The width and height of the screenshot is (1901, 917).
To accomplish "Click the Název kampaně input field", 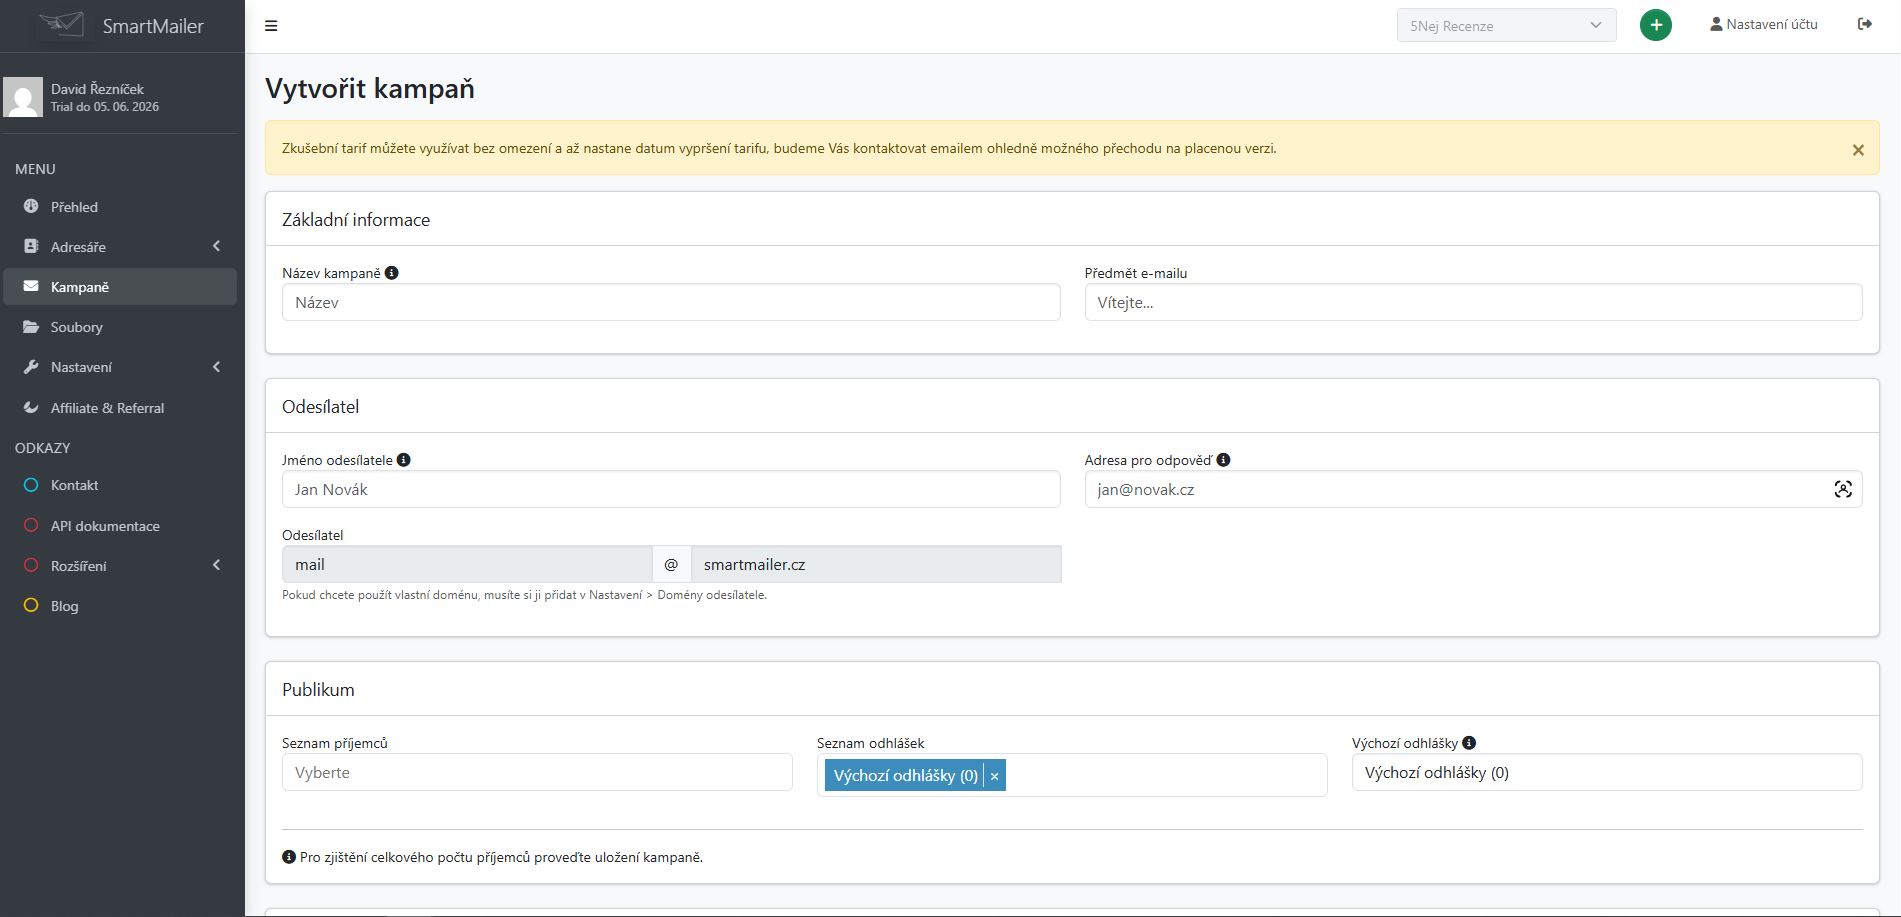I will [x=671, y=302].
